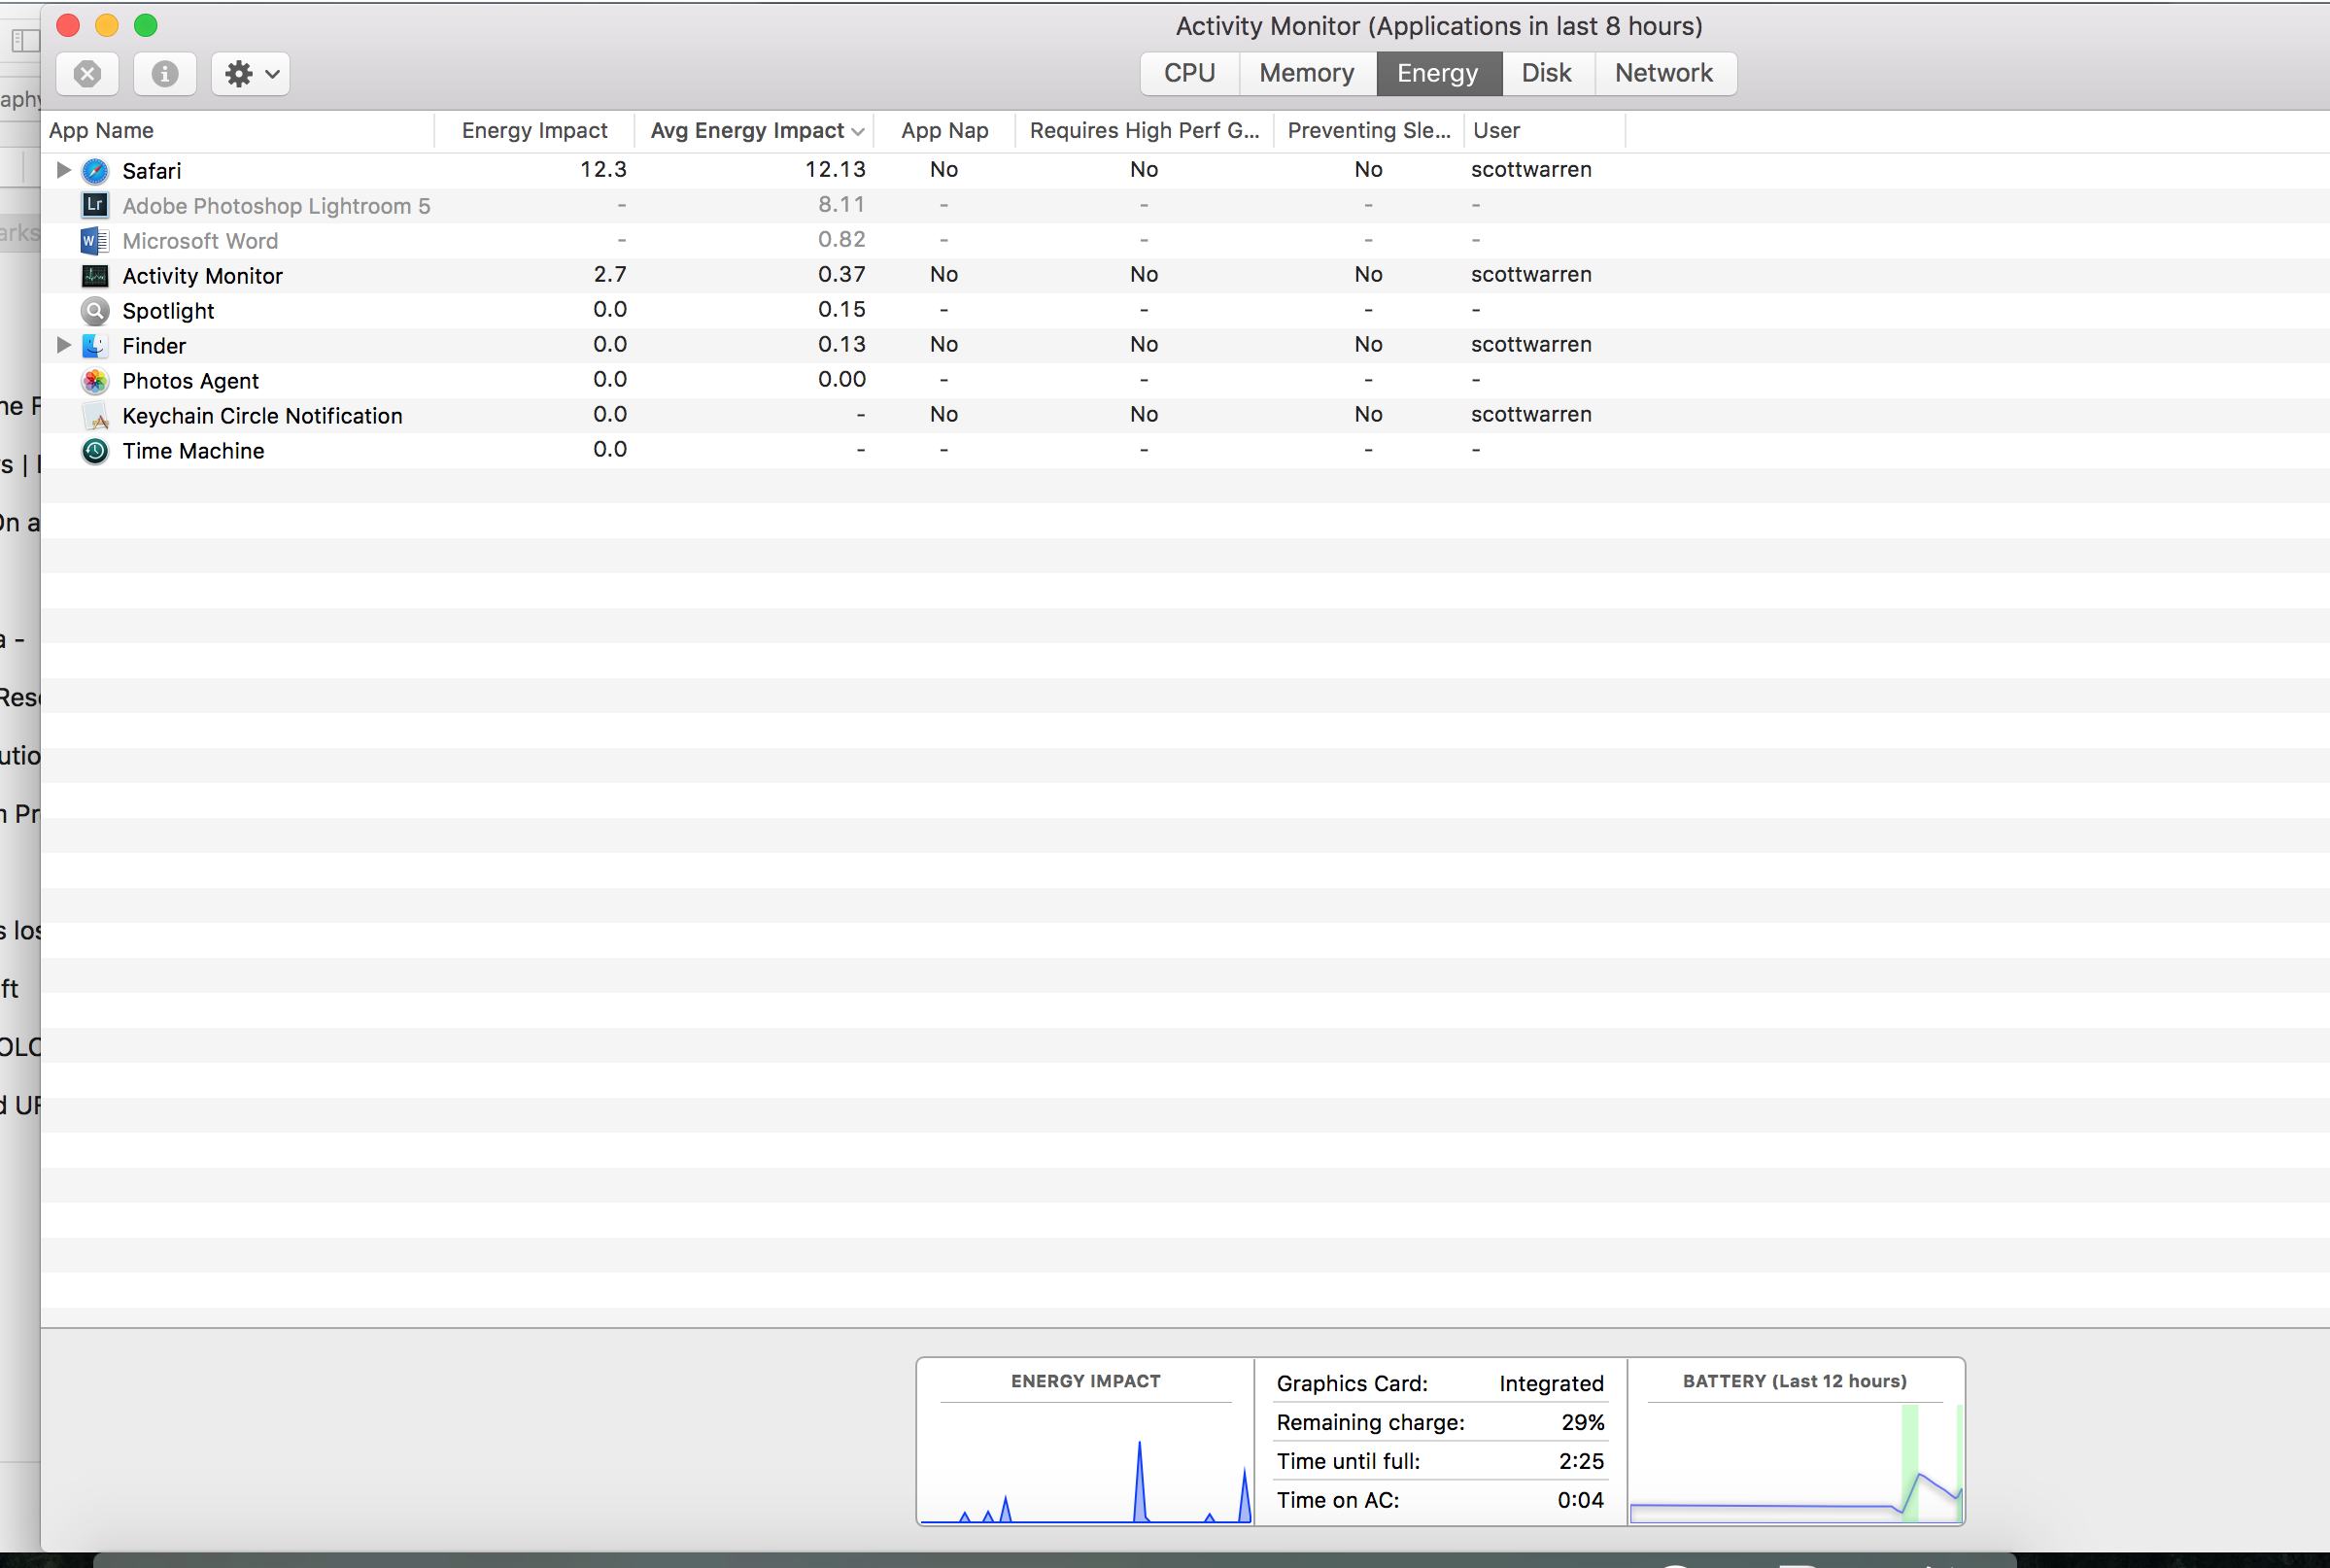
Task: Click the Finder face icon
Action: pyautogui.click(x=95, y=346)
